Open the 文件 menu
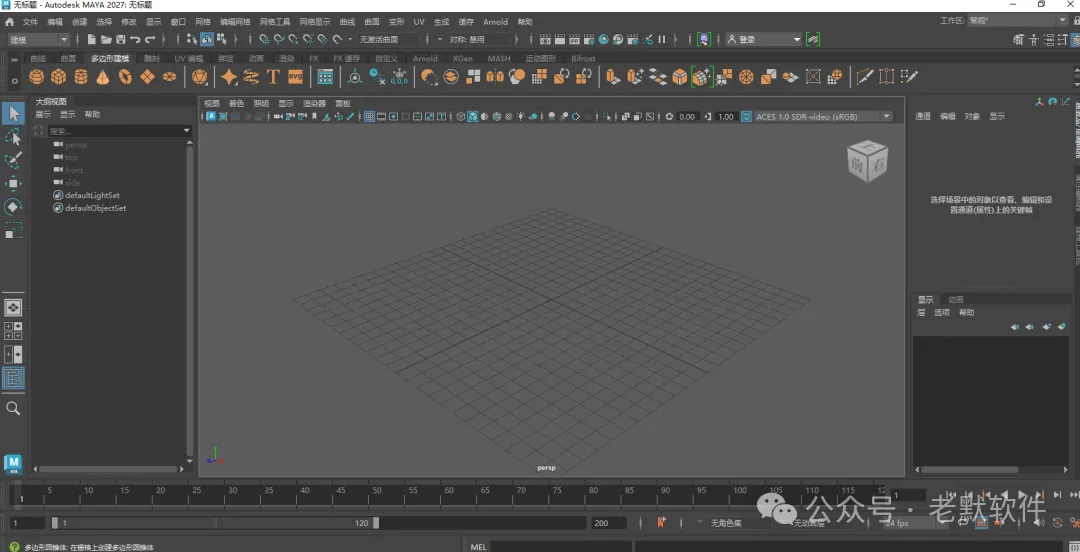The width and height of the screenshot is (1080, 552). [x=30, y=21]
